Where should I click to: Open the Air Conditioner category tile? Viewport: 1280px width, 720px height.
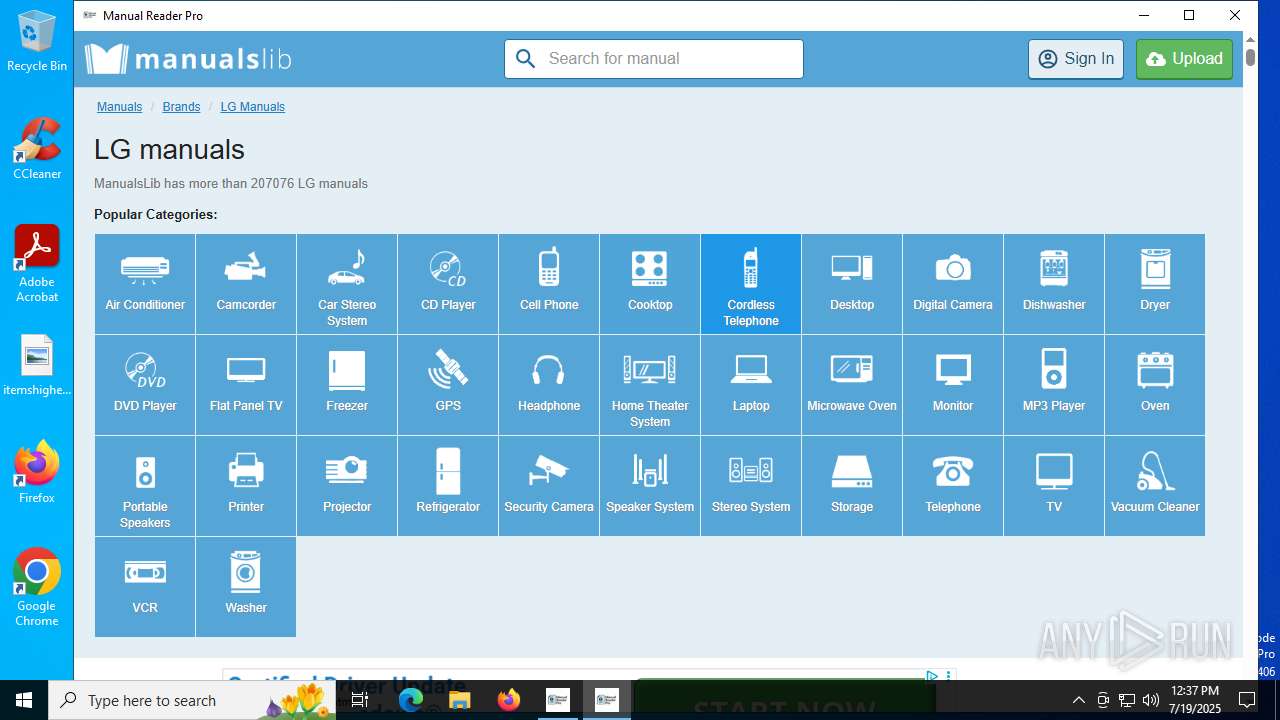click(x=145, y=284)
